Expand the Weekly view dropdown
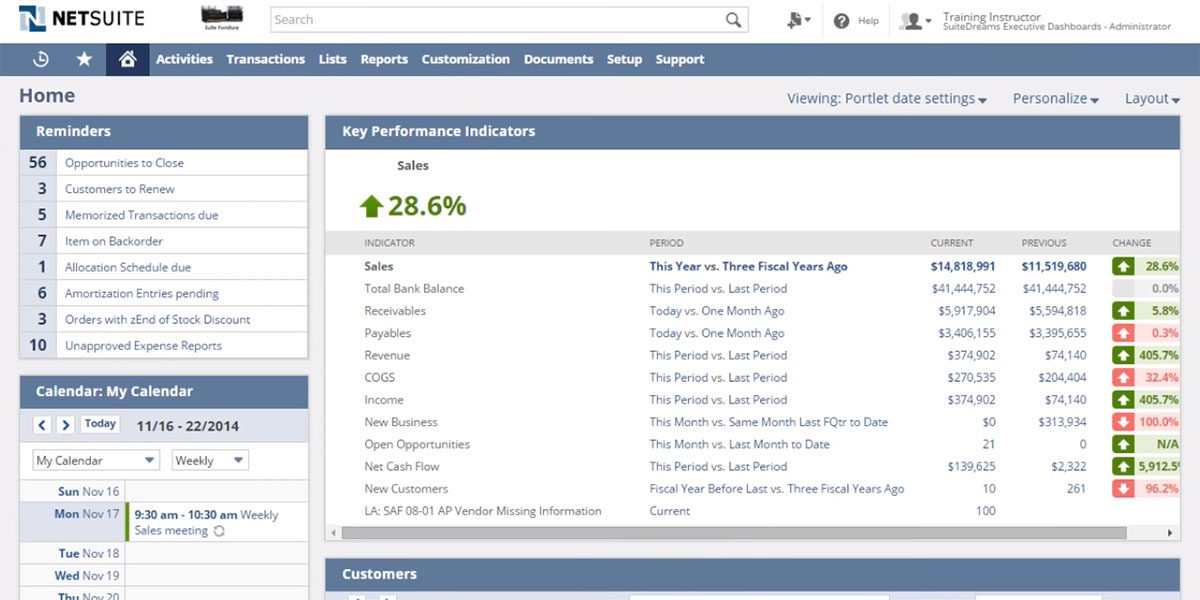The width and height of the screenshot is (1200, 600). coord(209,460)
